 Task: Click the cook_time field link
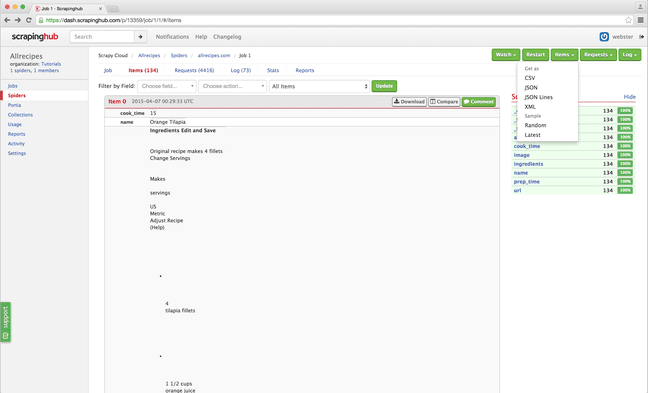(x=526, y=146)
